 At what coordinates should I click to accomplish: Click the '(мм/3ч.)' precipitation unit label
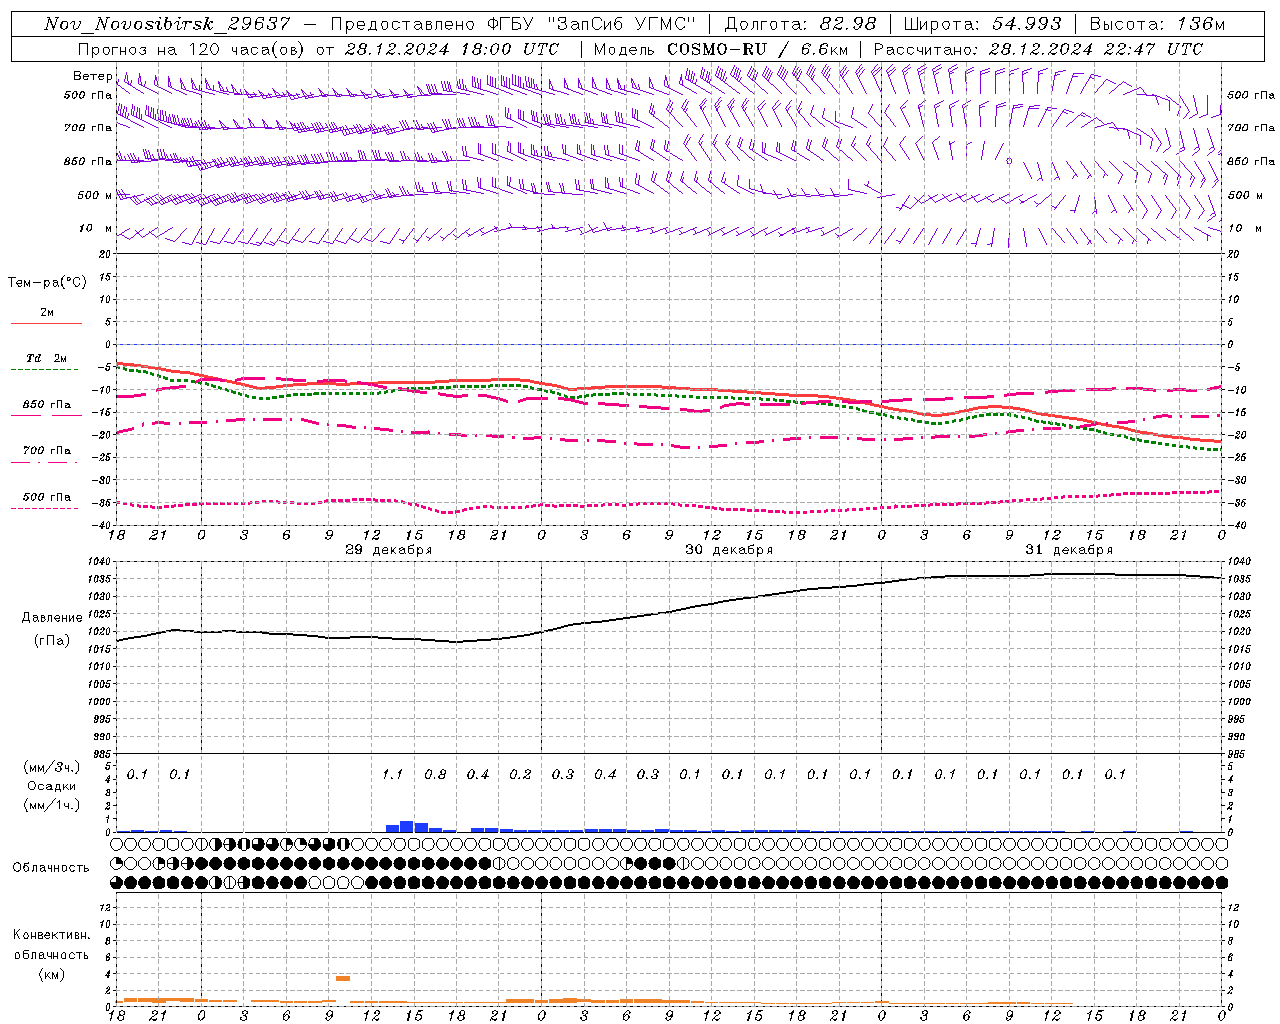pyautogui.click(x=51, y=767)
